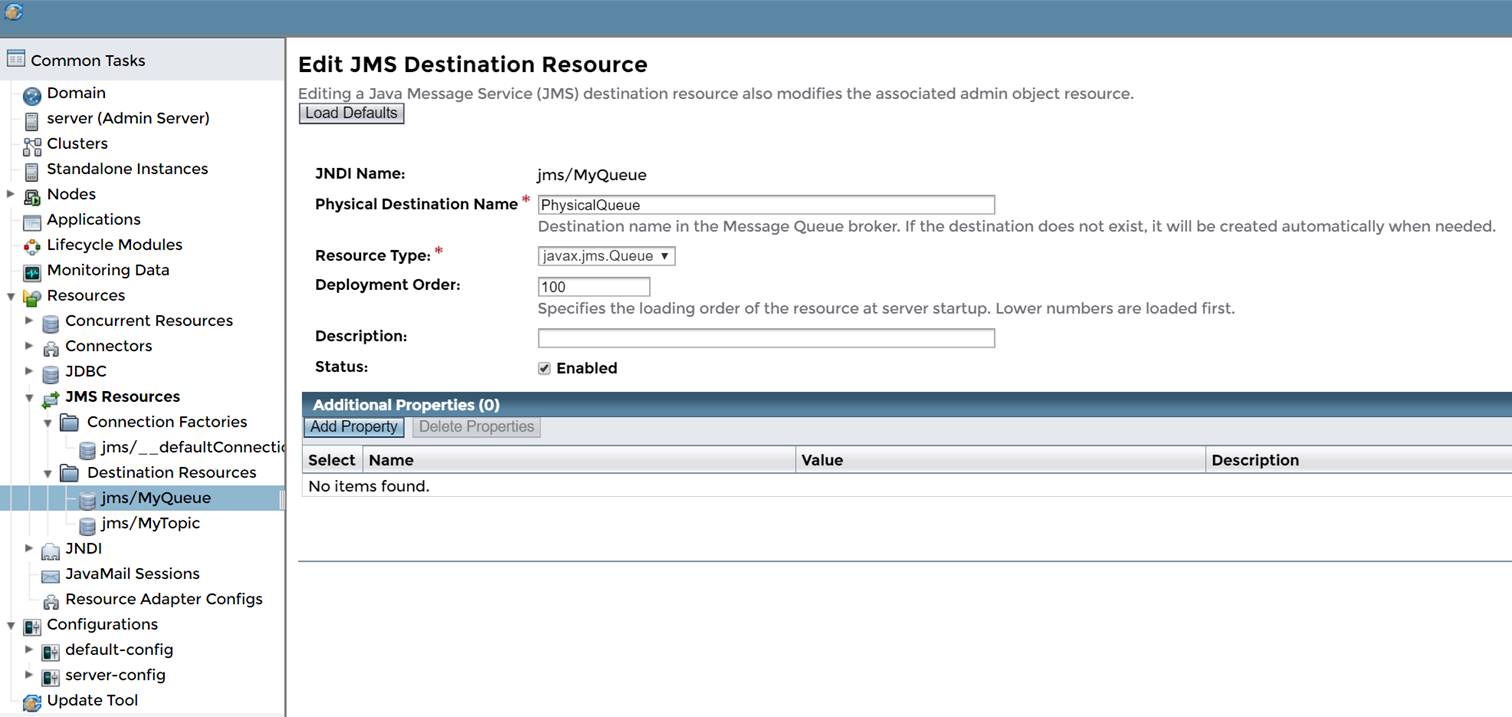Click the Domain icon in the sidebar
Screen dimensions: 1512x717
coord(33,93)
